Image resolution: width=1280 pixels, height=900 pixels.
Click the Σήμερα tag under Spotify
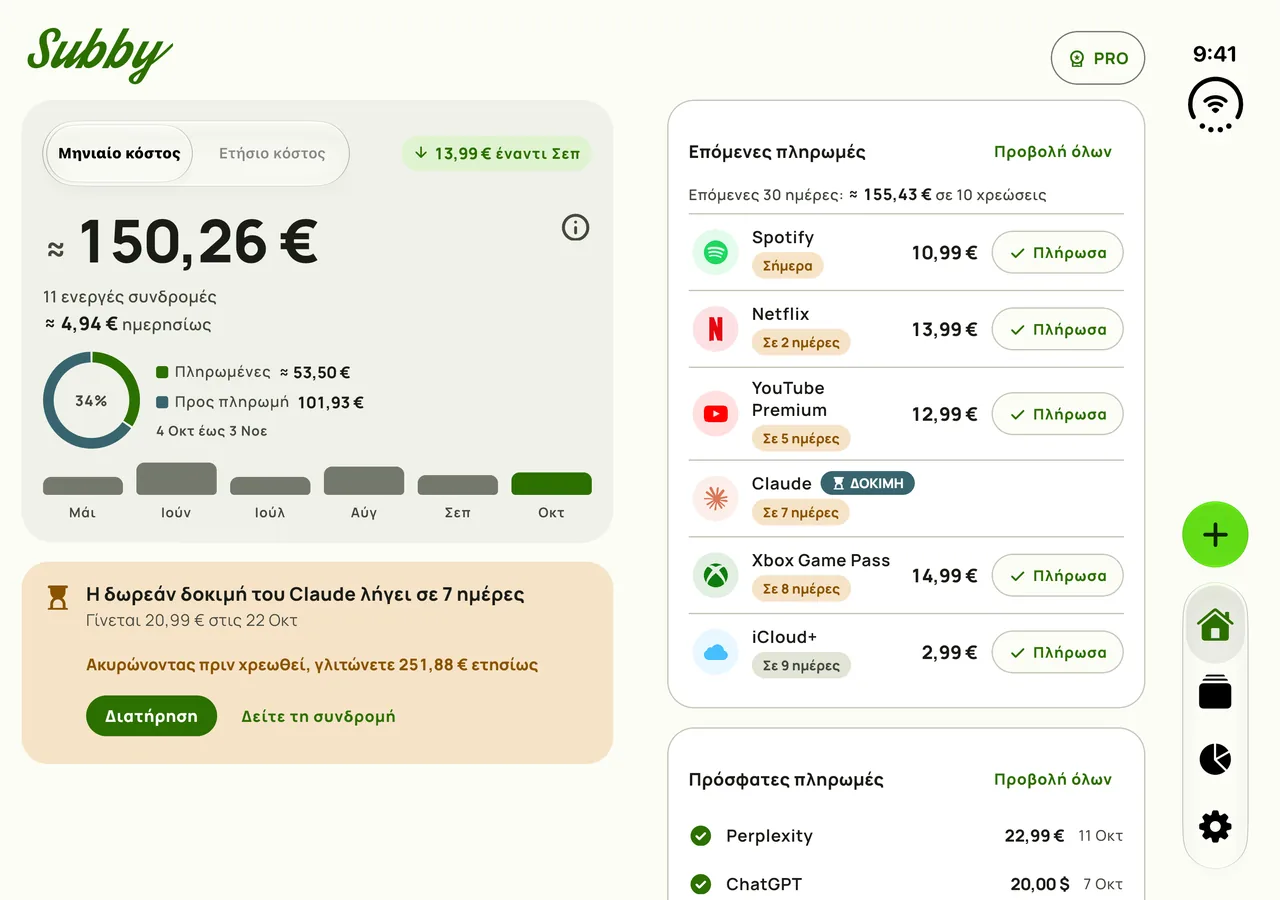788,266
